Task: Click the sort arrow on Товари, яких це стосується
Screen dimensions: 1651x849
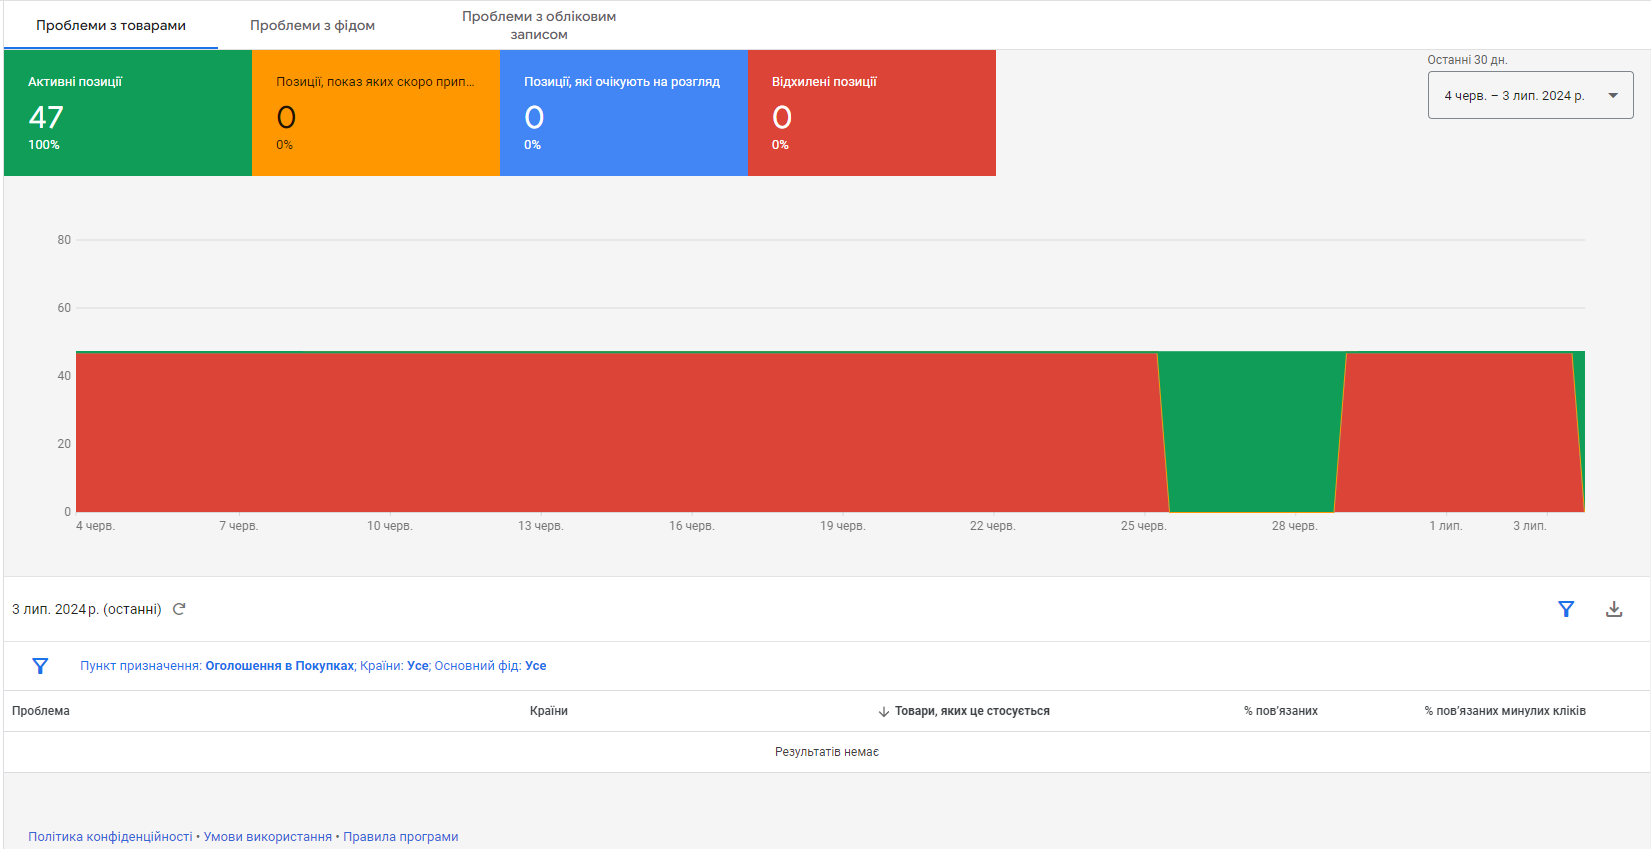Action: coord(883,712)
